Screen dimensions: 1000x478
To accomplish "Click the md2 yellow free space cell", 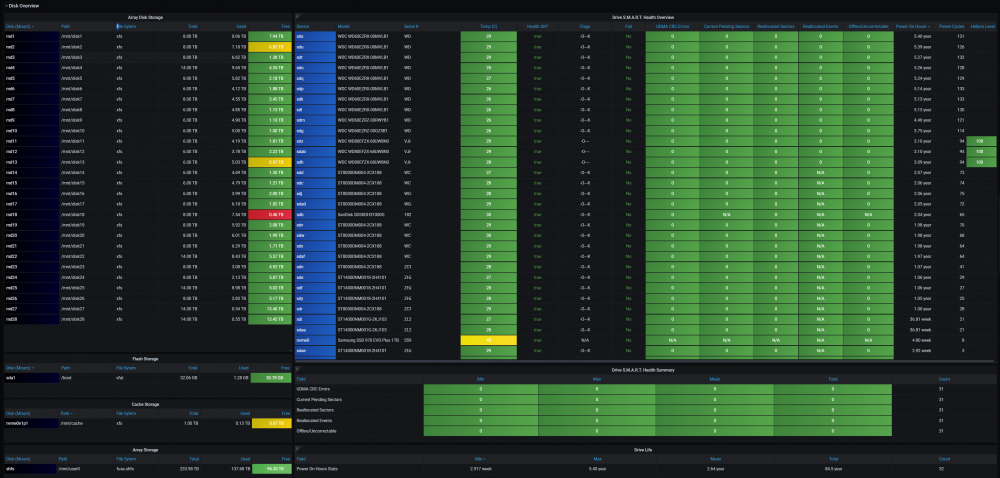I will tap(270, 47).
